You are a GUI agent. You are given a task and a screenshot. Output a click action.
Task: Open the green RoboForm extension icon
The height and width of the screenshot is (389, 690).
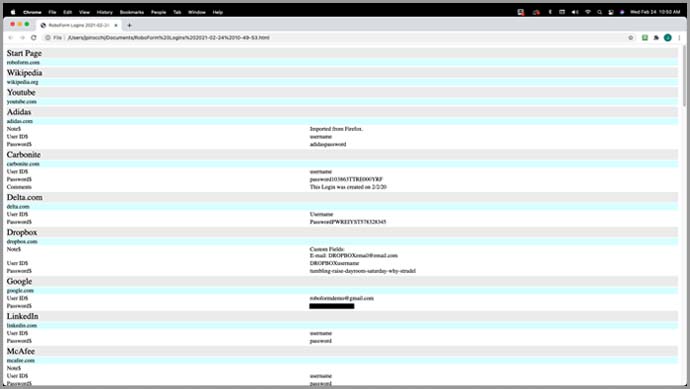pyautogui.click(x=645, y=38)
